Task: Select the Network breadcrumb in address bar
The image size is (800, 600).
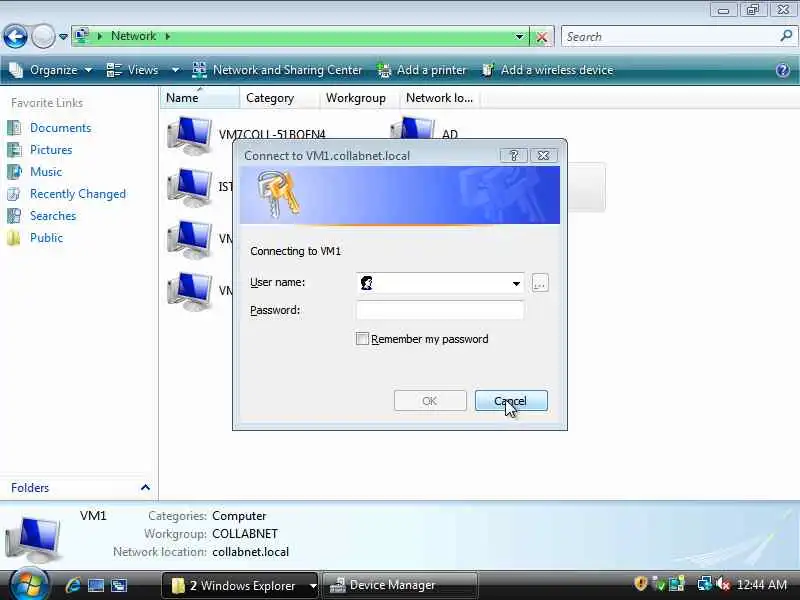Action: pyautogui.click(x=133, y=36)
